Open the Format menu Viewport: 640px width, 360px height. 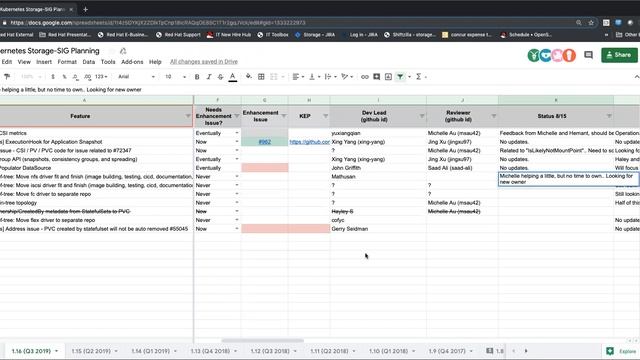tap(67, 62)
